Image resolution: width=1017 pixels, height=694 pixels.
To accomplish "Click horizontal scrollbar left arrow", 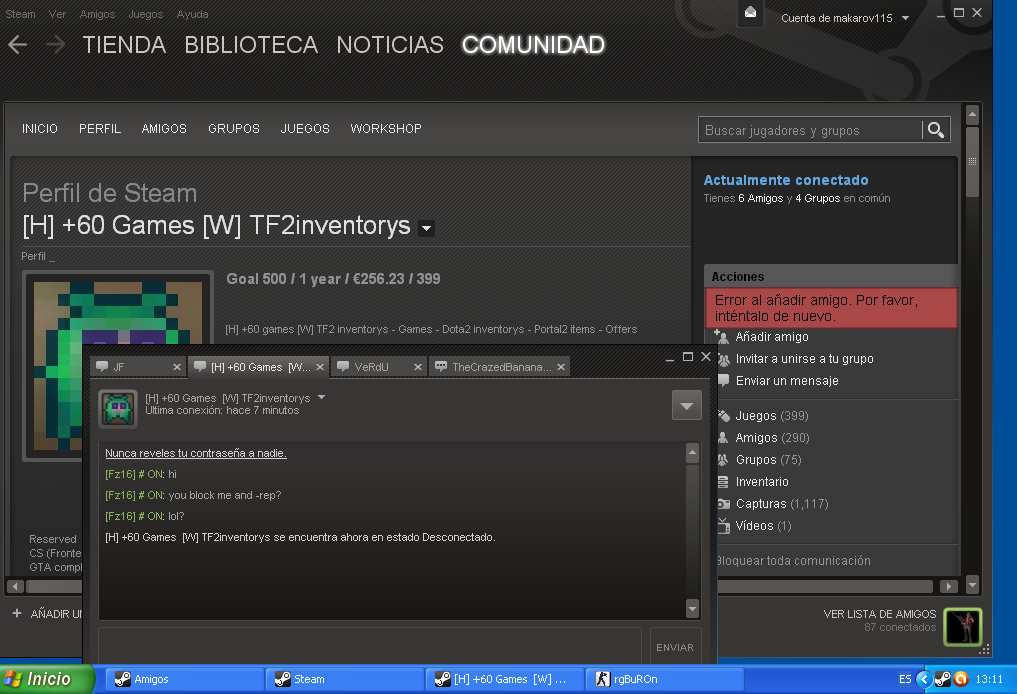I will pyautogui.click(x=15, y=586).
